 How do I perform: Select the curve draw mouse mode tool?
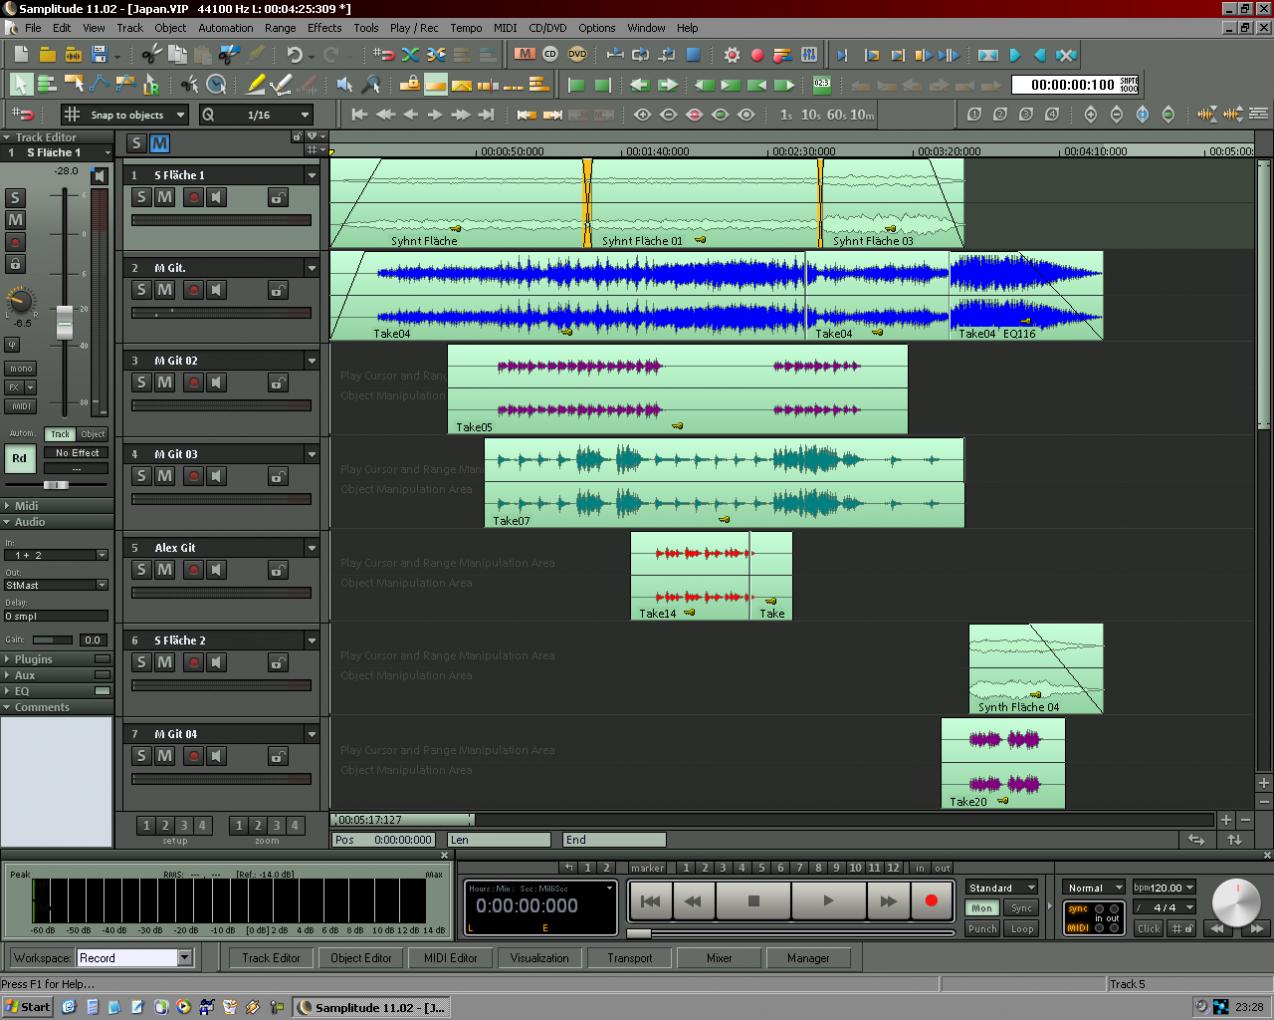pyautogui.click(x=100, y=85)
